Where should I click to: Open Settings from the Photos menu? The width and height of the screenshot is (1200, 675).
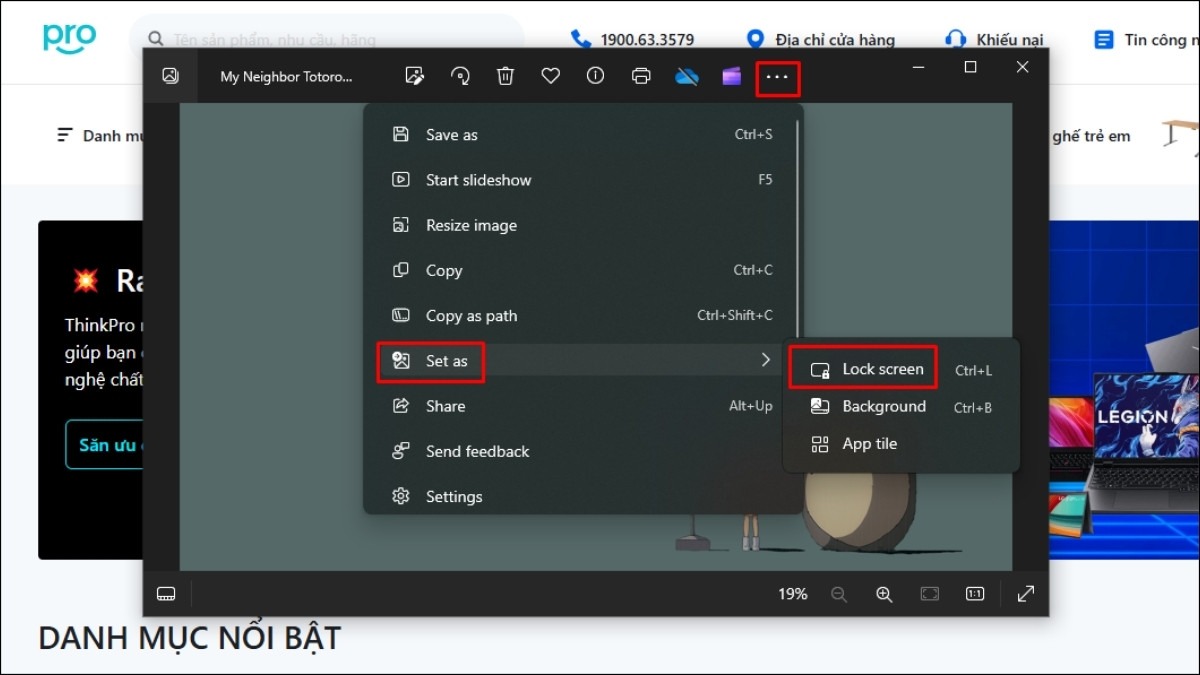(x=583, y=496)
